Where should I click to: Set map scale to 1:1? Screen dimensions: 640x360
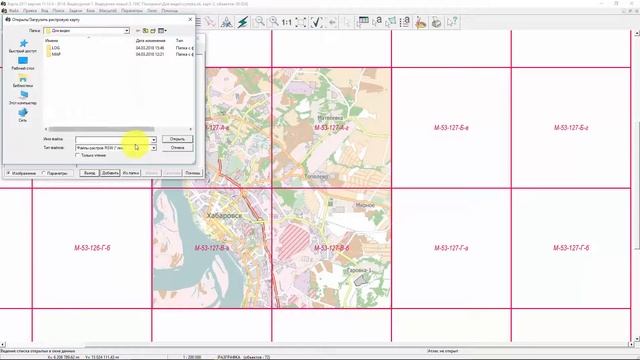[287, 22]
